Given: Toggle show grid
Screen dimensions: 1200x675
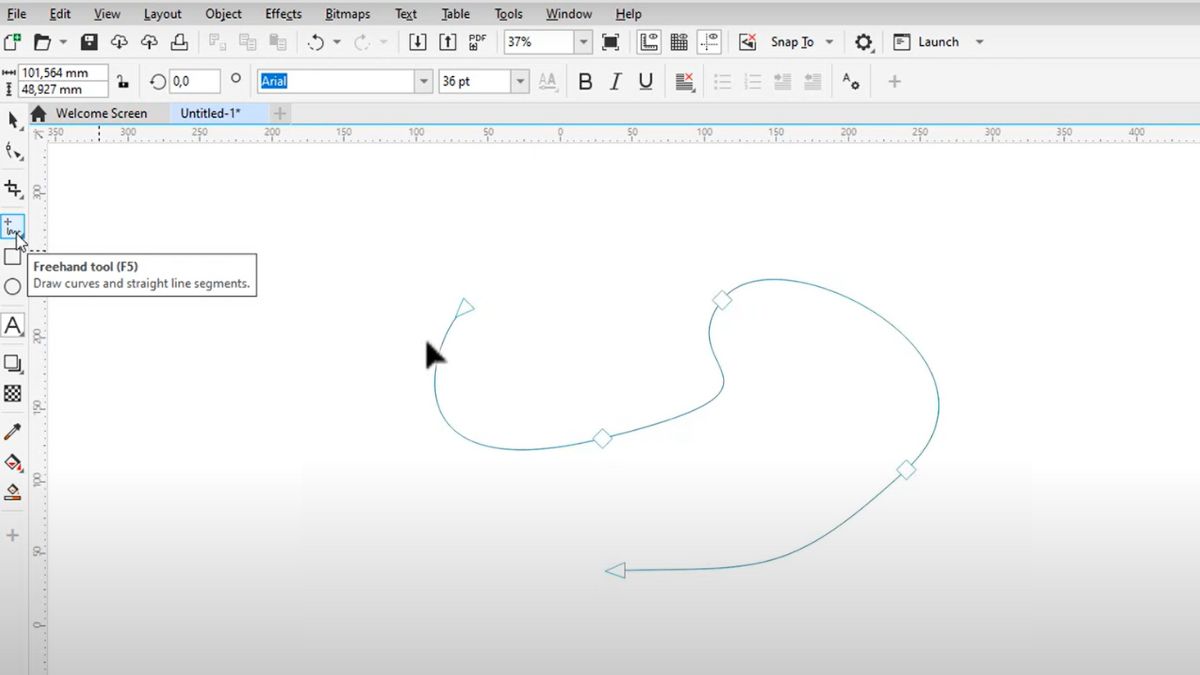Looking at the screenshot, I should pos(679,42).
